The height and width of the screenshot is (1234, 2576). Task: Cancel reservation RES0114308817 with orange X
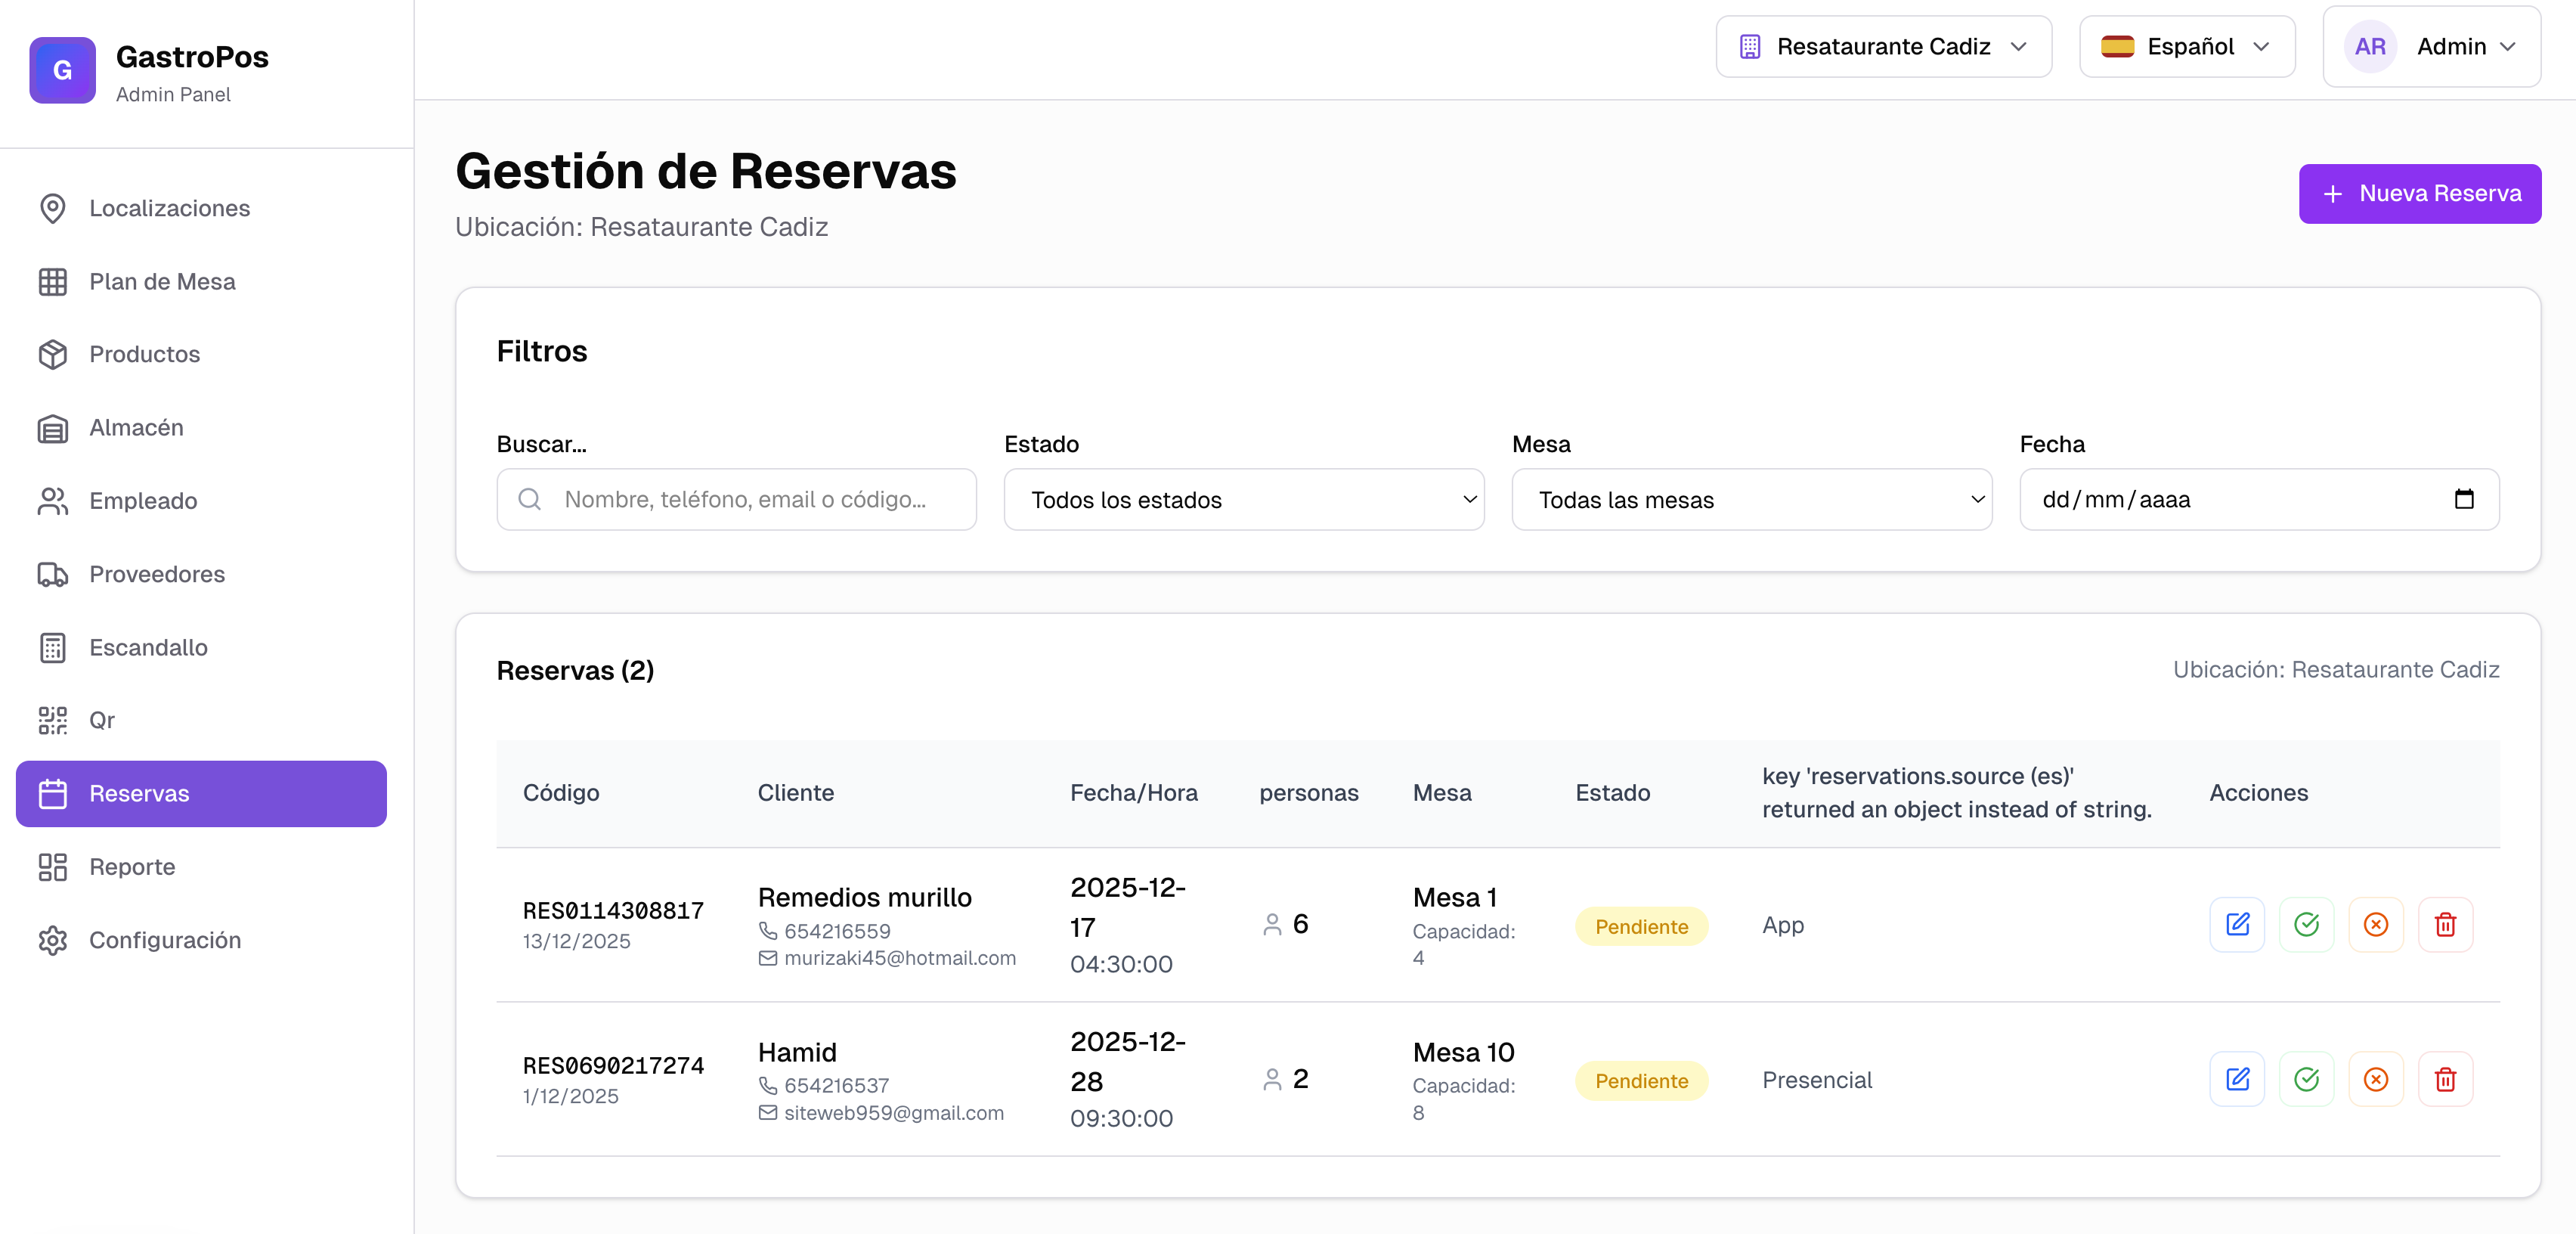pos(2376,924)
